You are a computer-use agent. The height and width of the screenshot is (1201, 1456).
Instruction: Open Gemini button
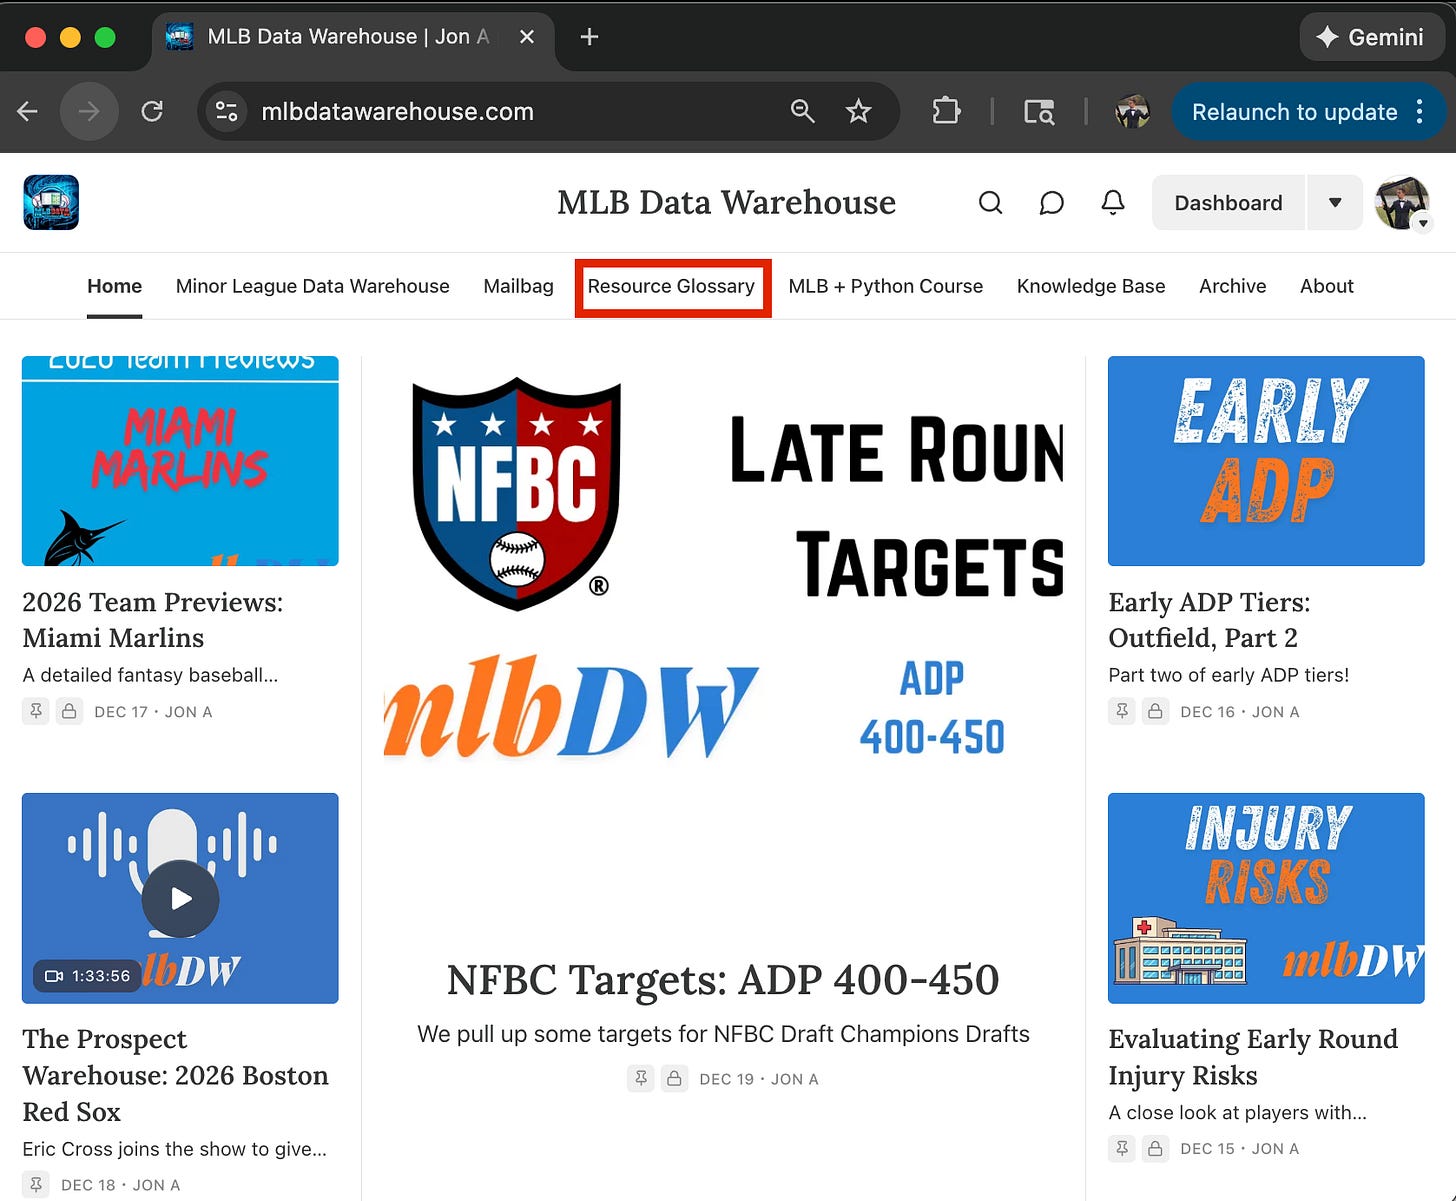[x=1370, y=37]
